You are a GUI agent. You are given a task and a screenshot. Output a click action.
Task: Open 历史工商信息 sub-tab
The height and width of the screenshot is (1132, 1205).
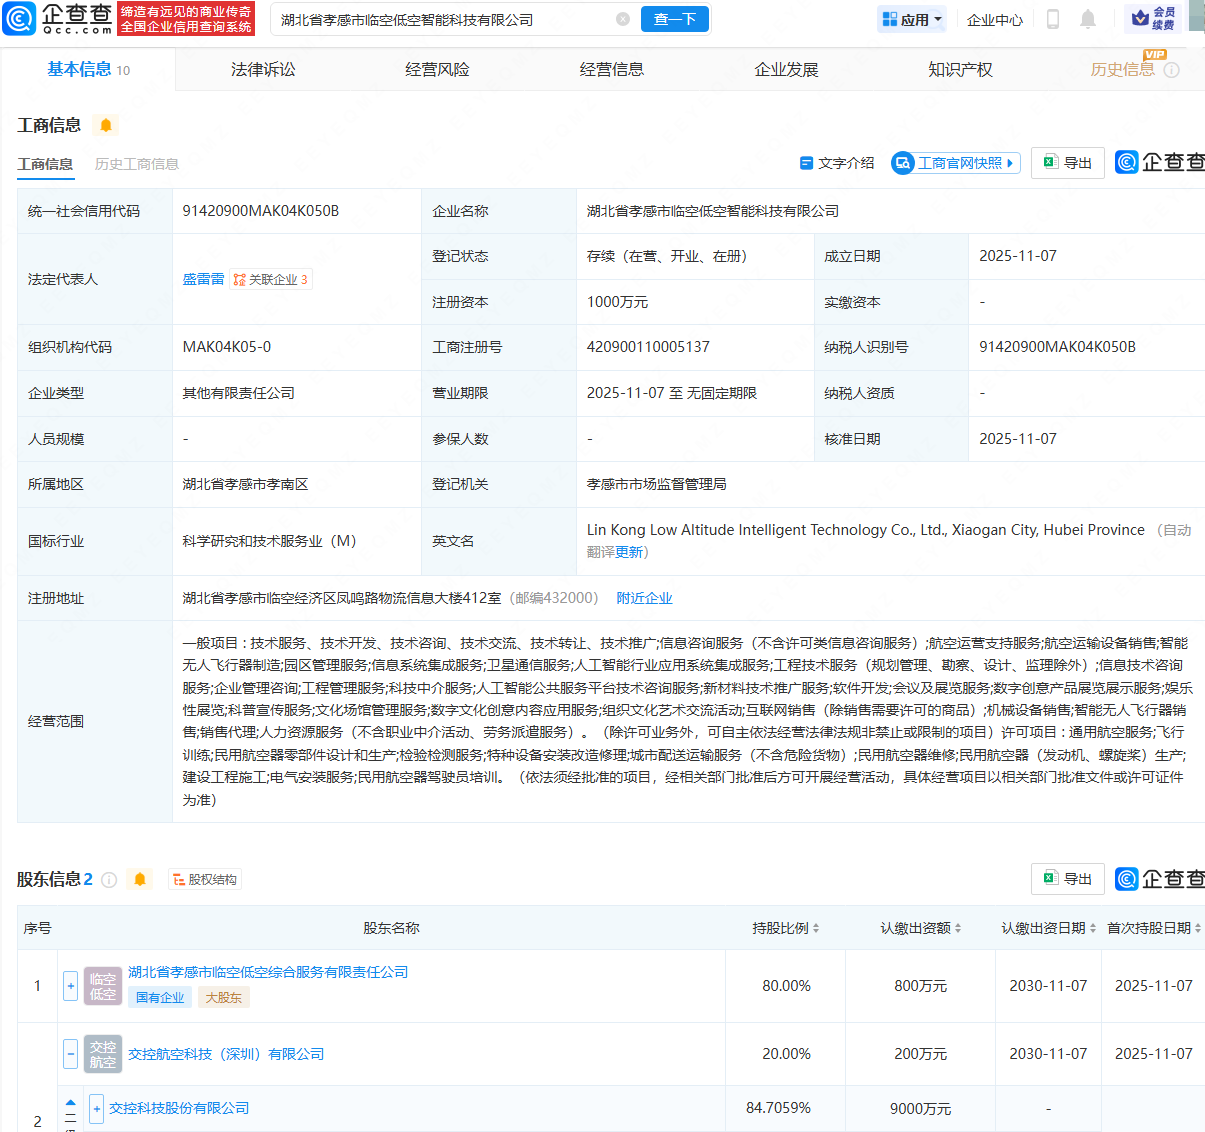[x=136, y=163]
